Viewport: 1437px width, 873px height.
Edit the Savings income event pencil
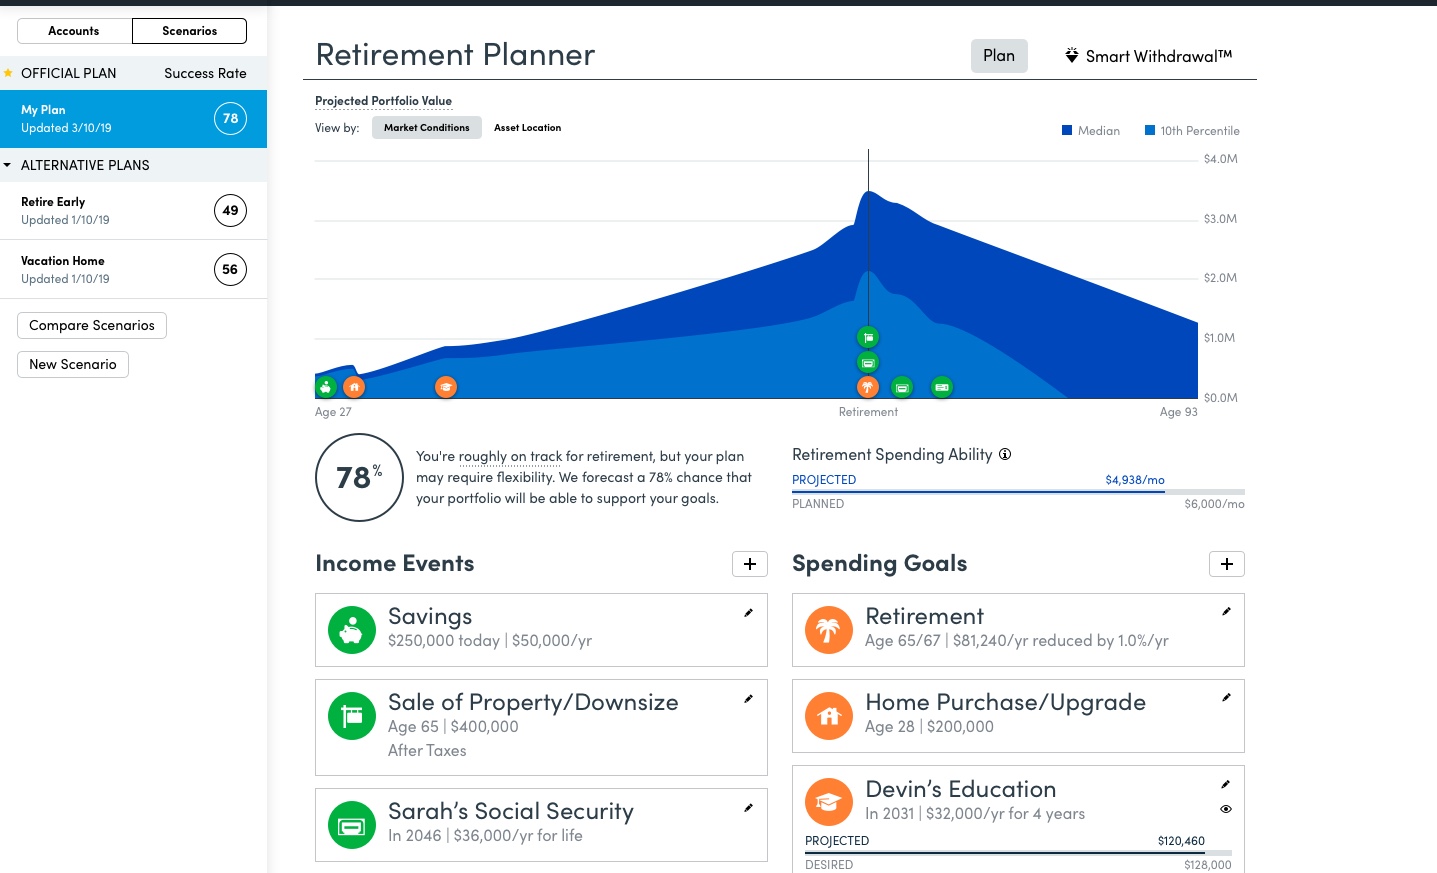coord(748,613)
